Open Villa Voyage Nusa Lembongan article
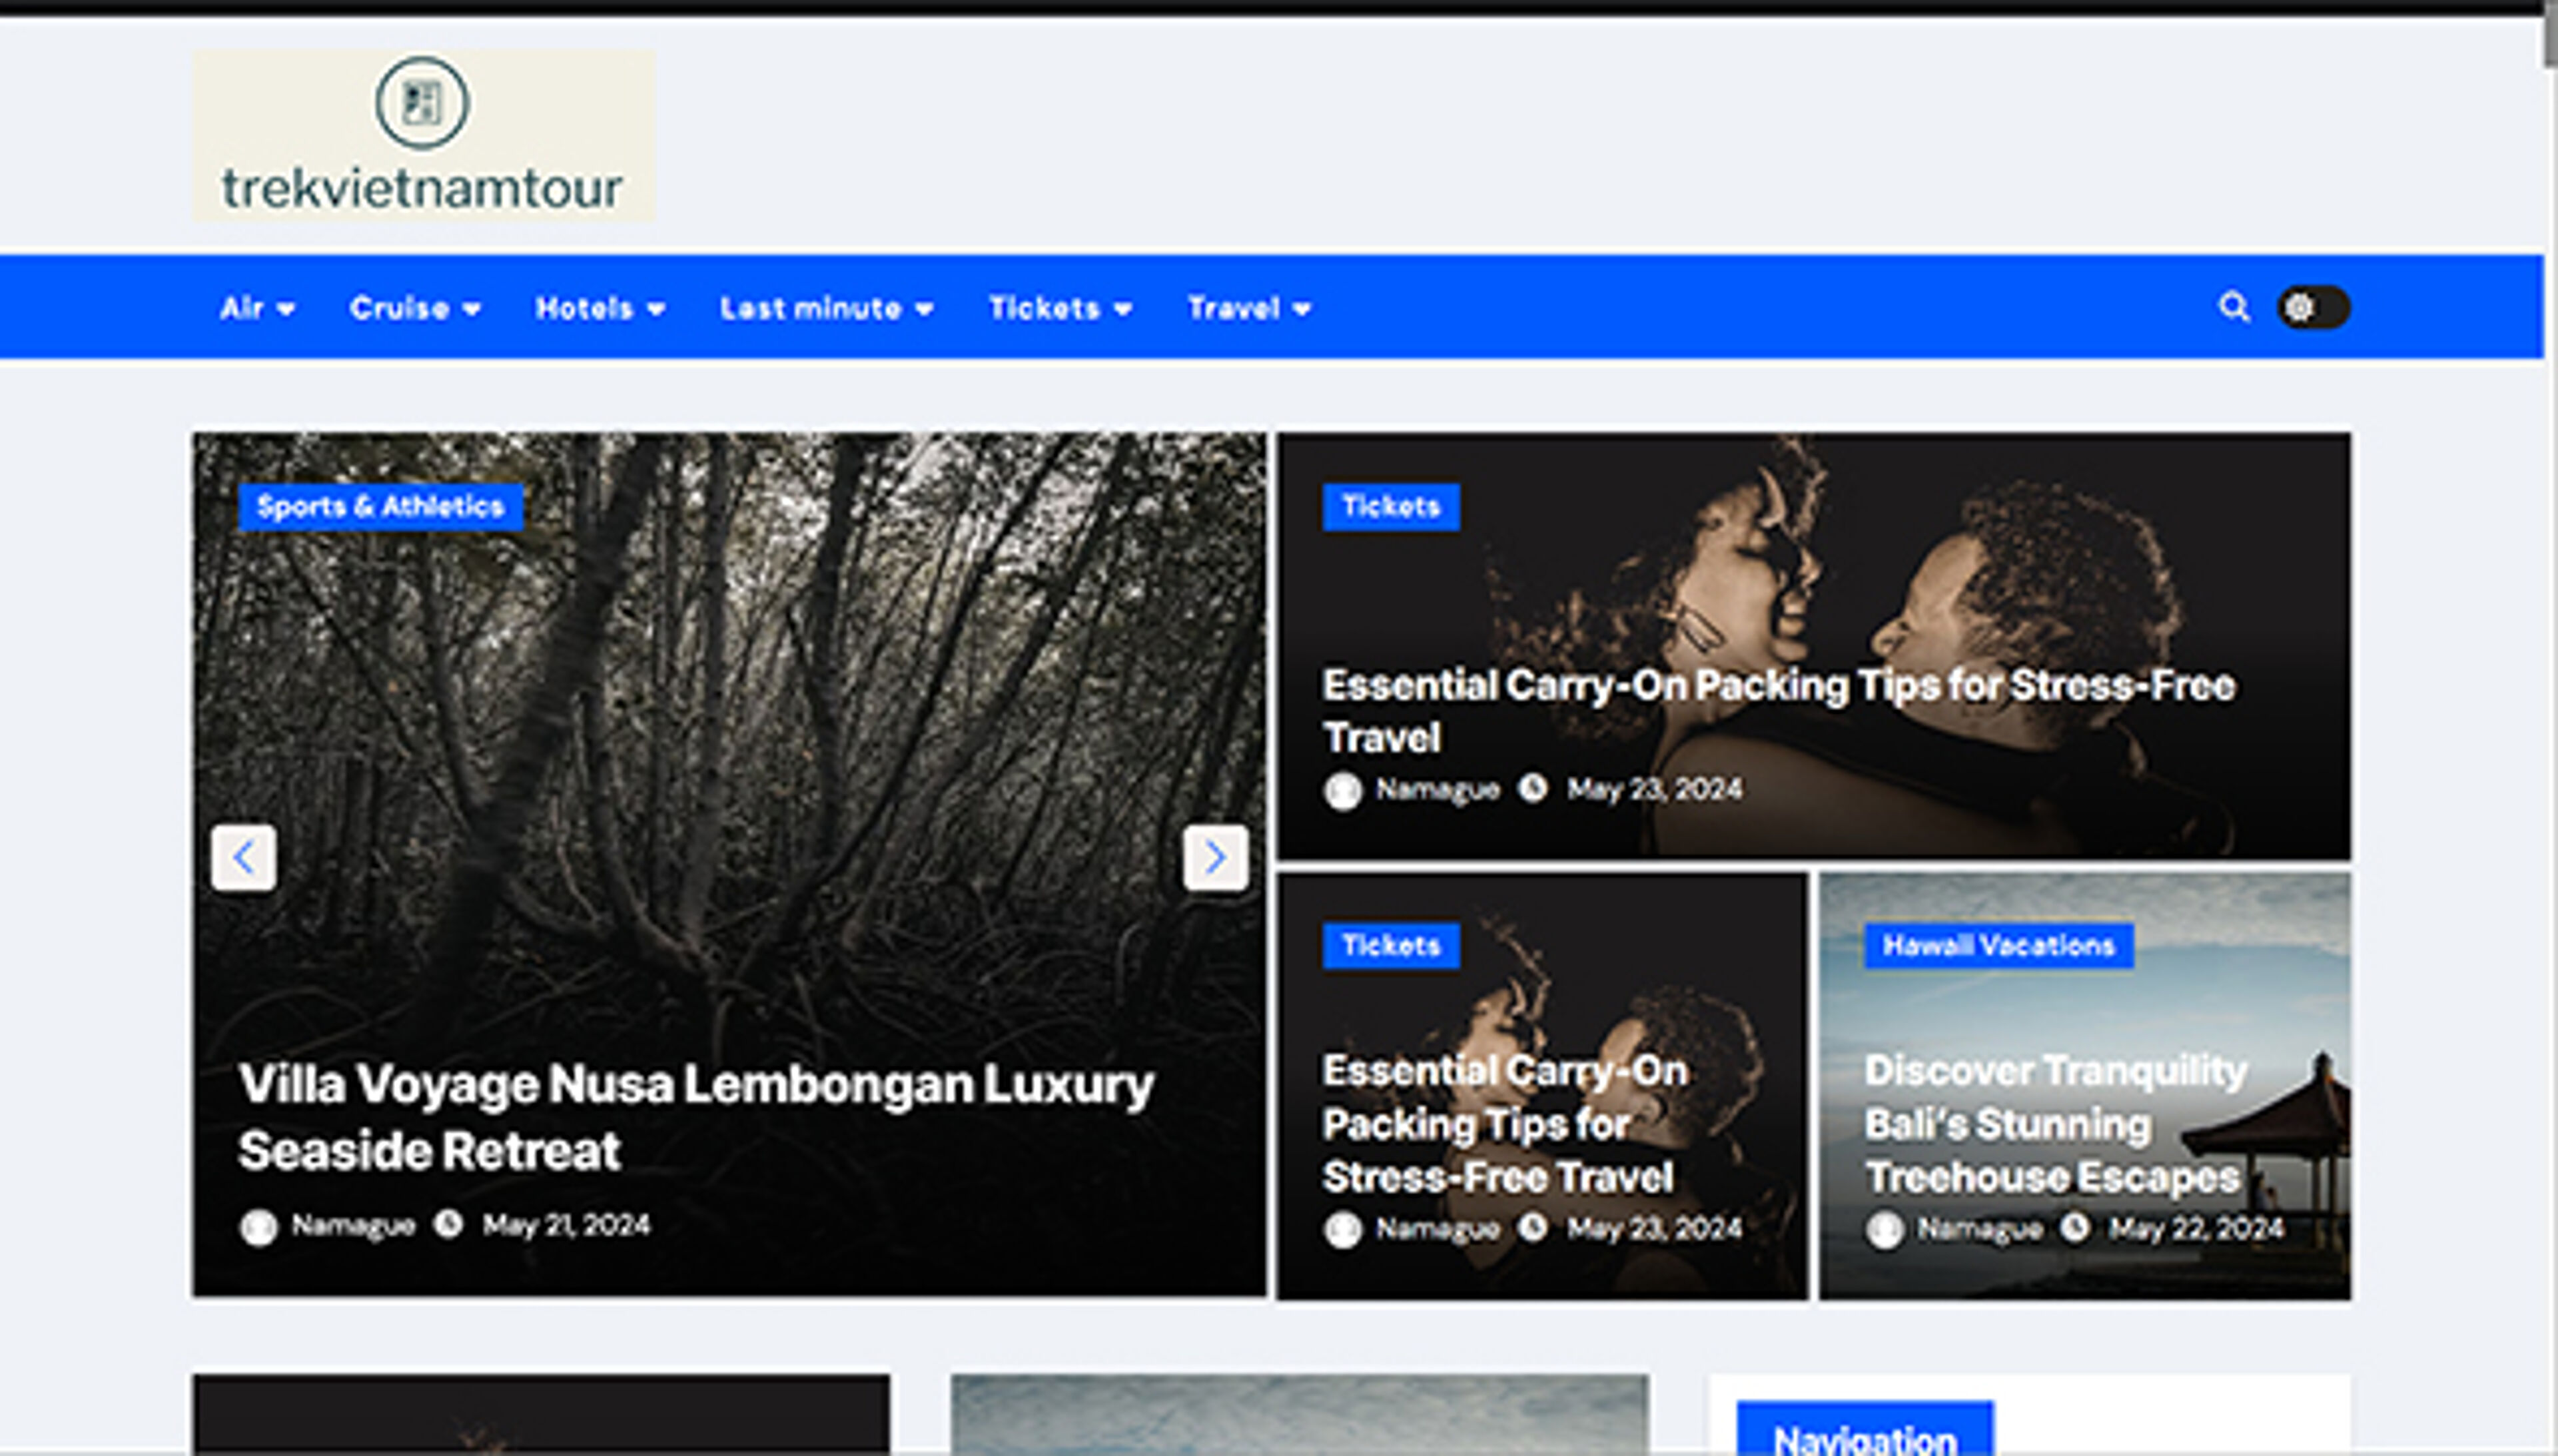This screenshot has width=2558, height=1456. pos(695,1116)
